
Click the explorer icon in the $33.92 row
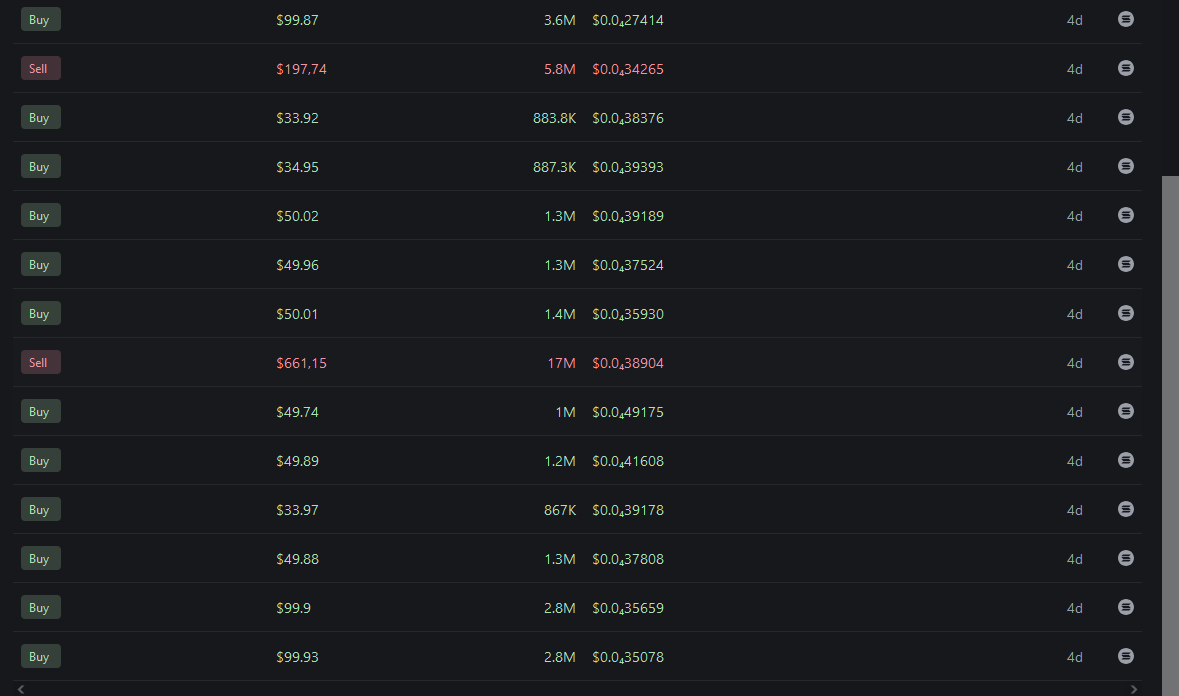1126,117
